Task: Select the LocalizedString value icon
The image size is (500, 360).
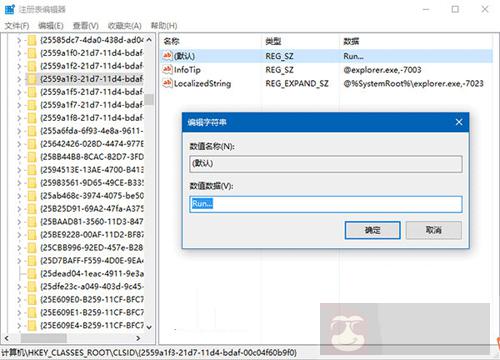Action: click(x=167, y=83)
